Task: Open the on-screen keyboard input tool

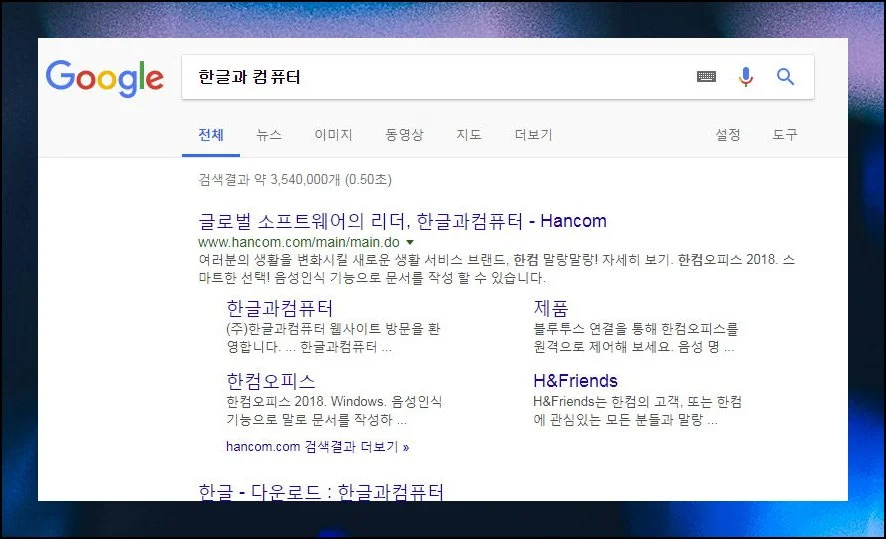Action: tap(706, 77)
